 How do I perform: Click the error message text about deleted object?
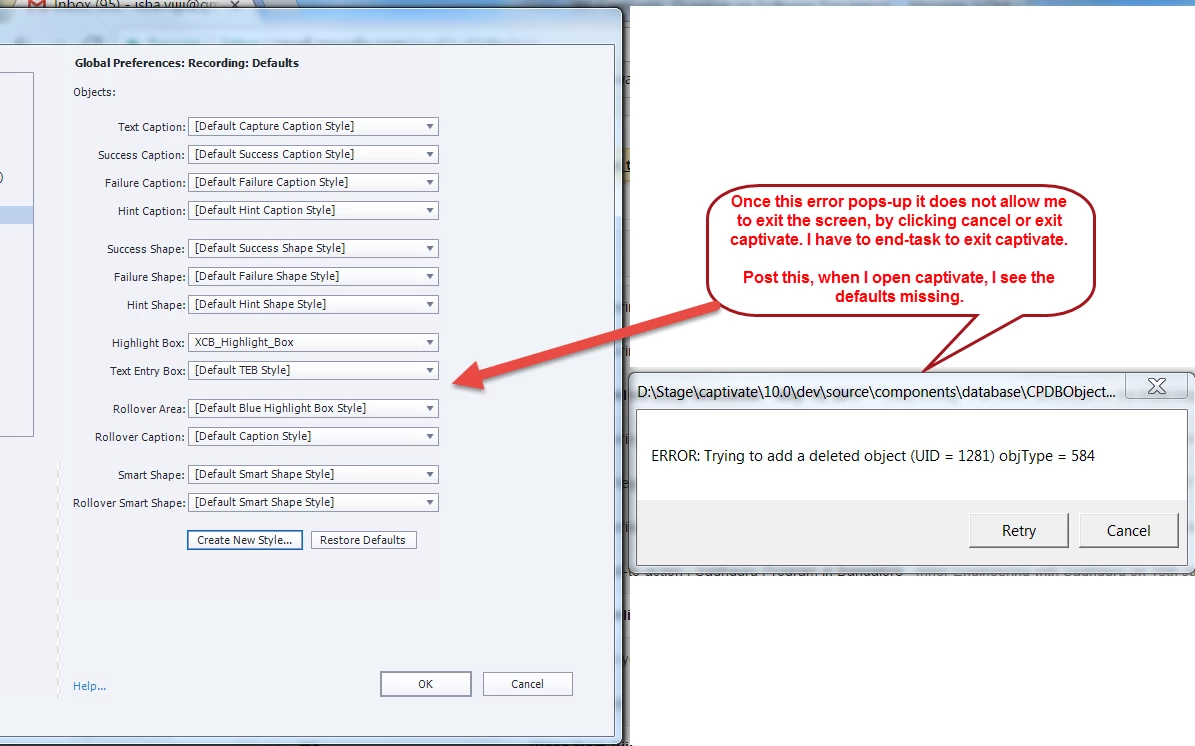(873, 456)
